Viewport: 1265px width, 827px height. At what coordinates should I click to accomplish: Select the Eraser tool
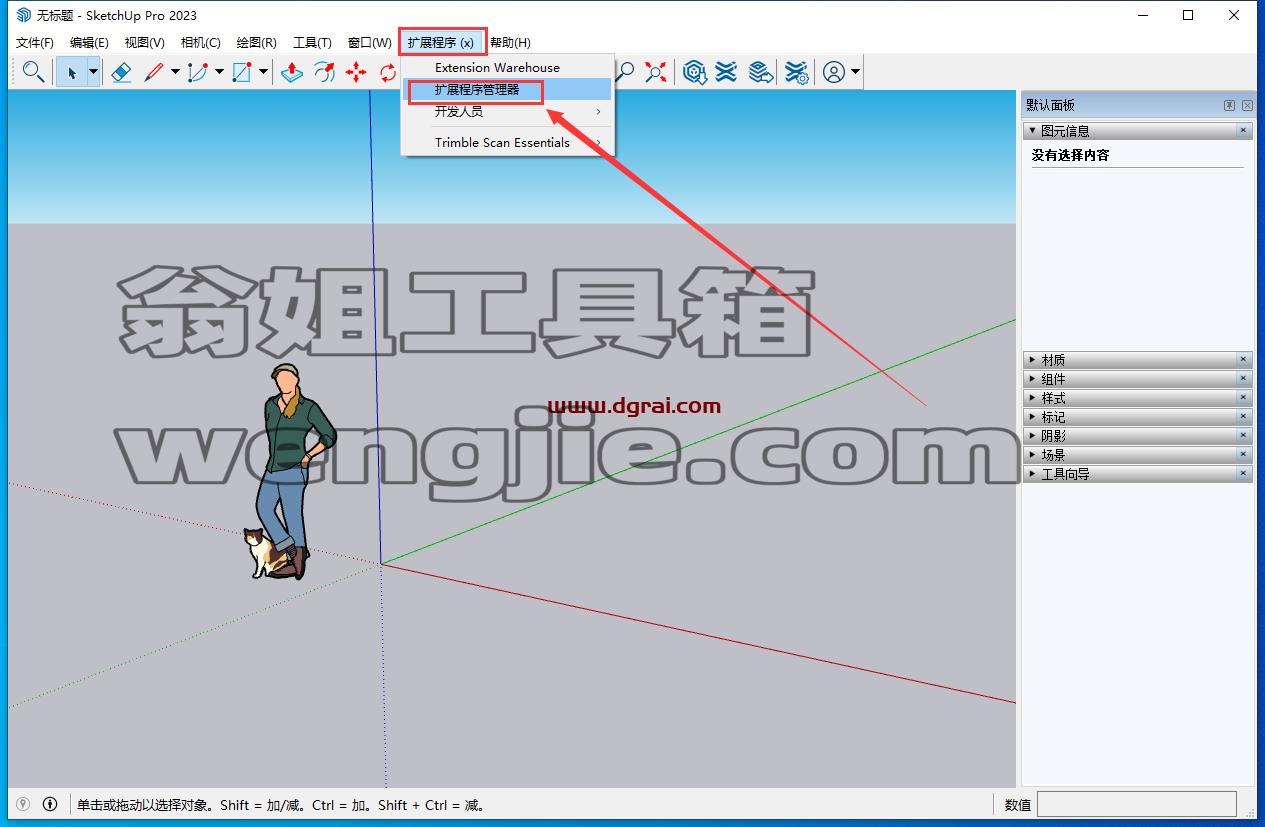(121, 72)
